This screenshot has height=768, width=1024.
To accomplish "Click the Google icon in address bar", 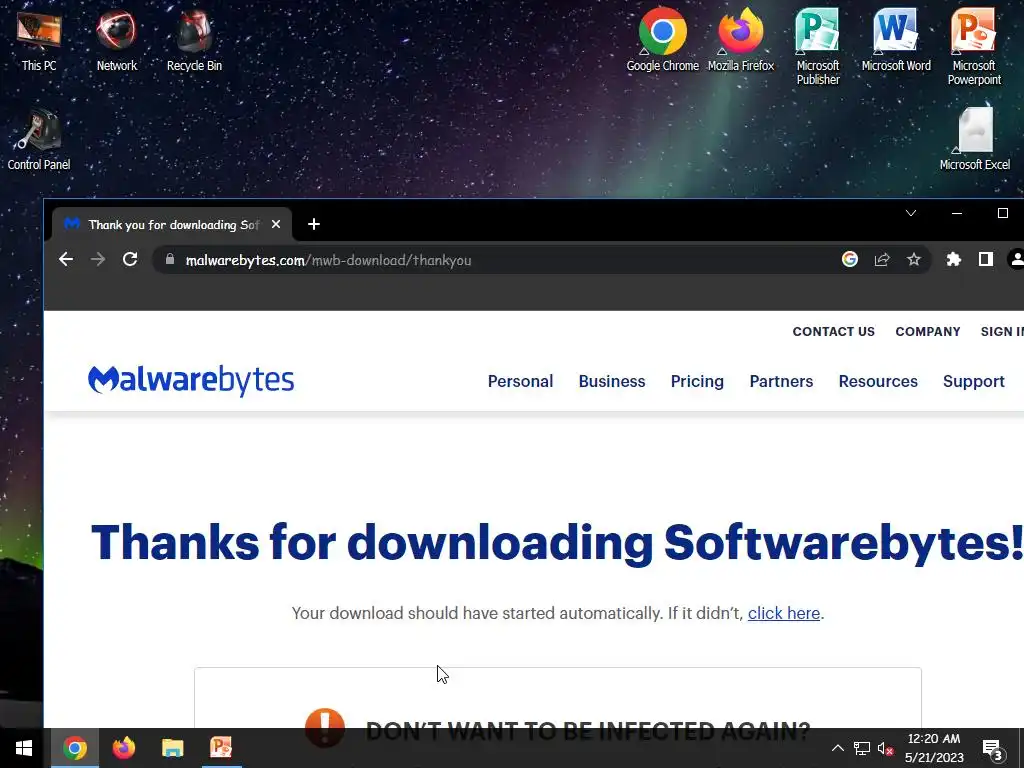I will point(850,260).
